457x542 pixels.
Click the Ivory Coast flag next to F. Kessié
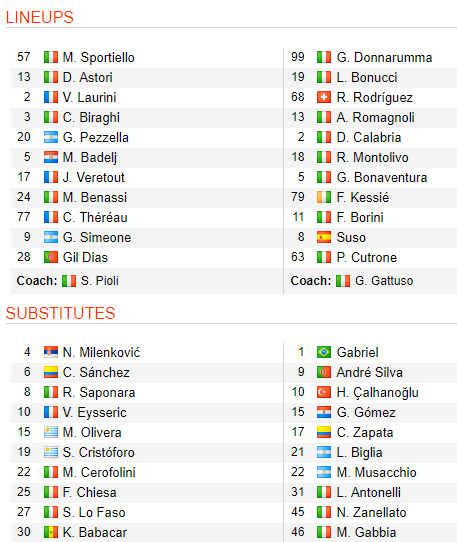pos(324,197)
